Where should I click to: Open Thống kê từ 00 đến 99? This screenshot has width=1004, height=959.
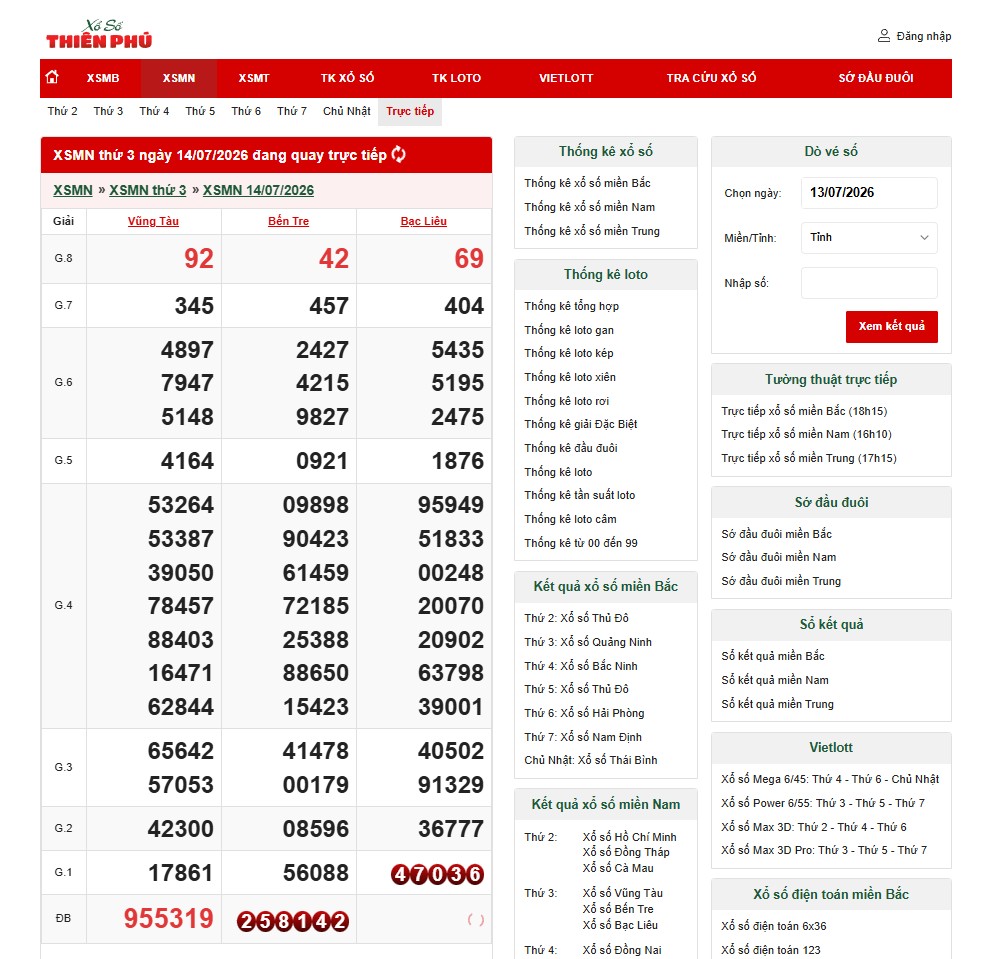(581, 543)
